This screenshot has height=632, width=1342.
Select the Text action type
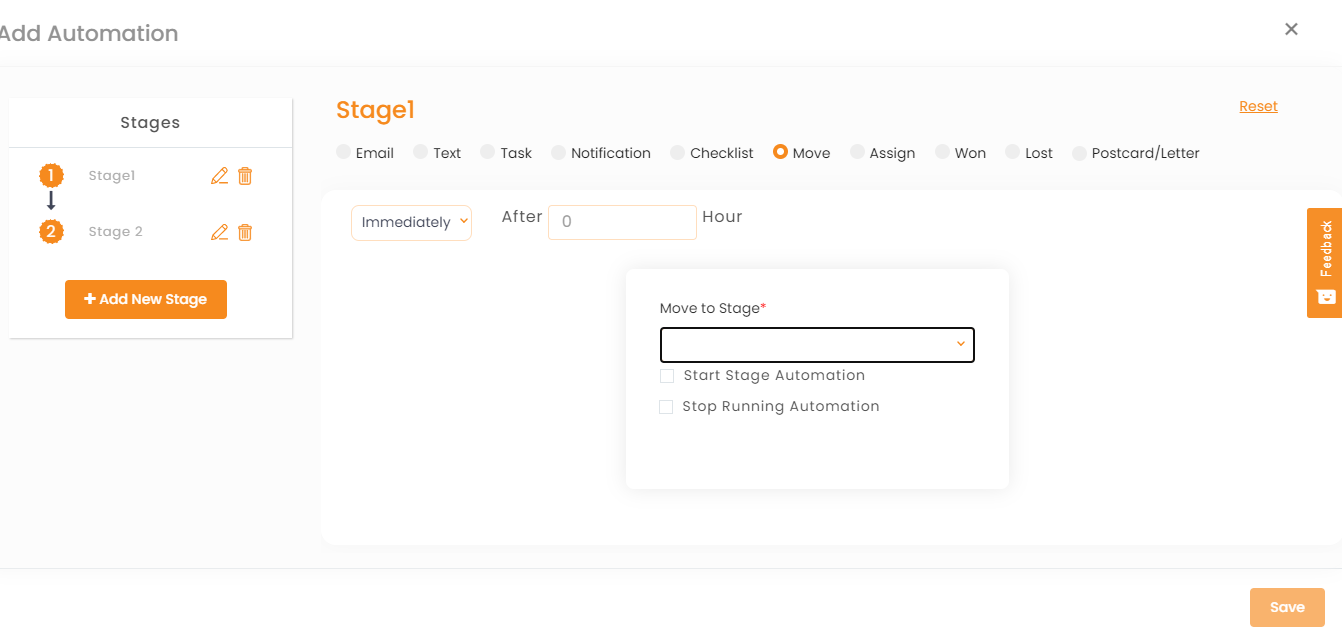421,152
